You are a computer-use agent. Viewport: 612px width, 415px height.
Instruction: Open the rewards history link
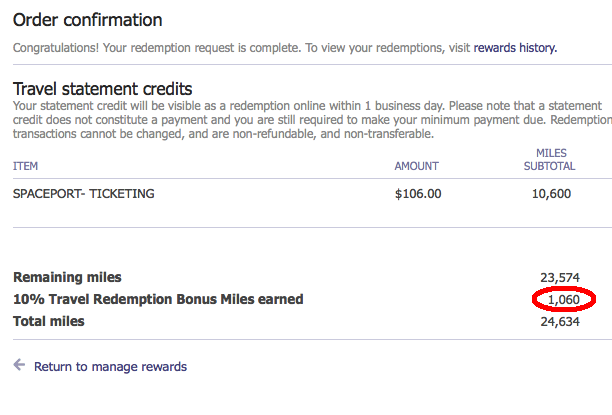515,48
